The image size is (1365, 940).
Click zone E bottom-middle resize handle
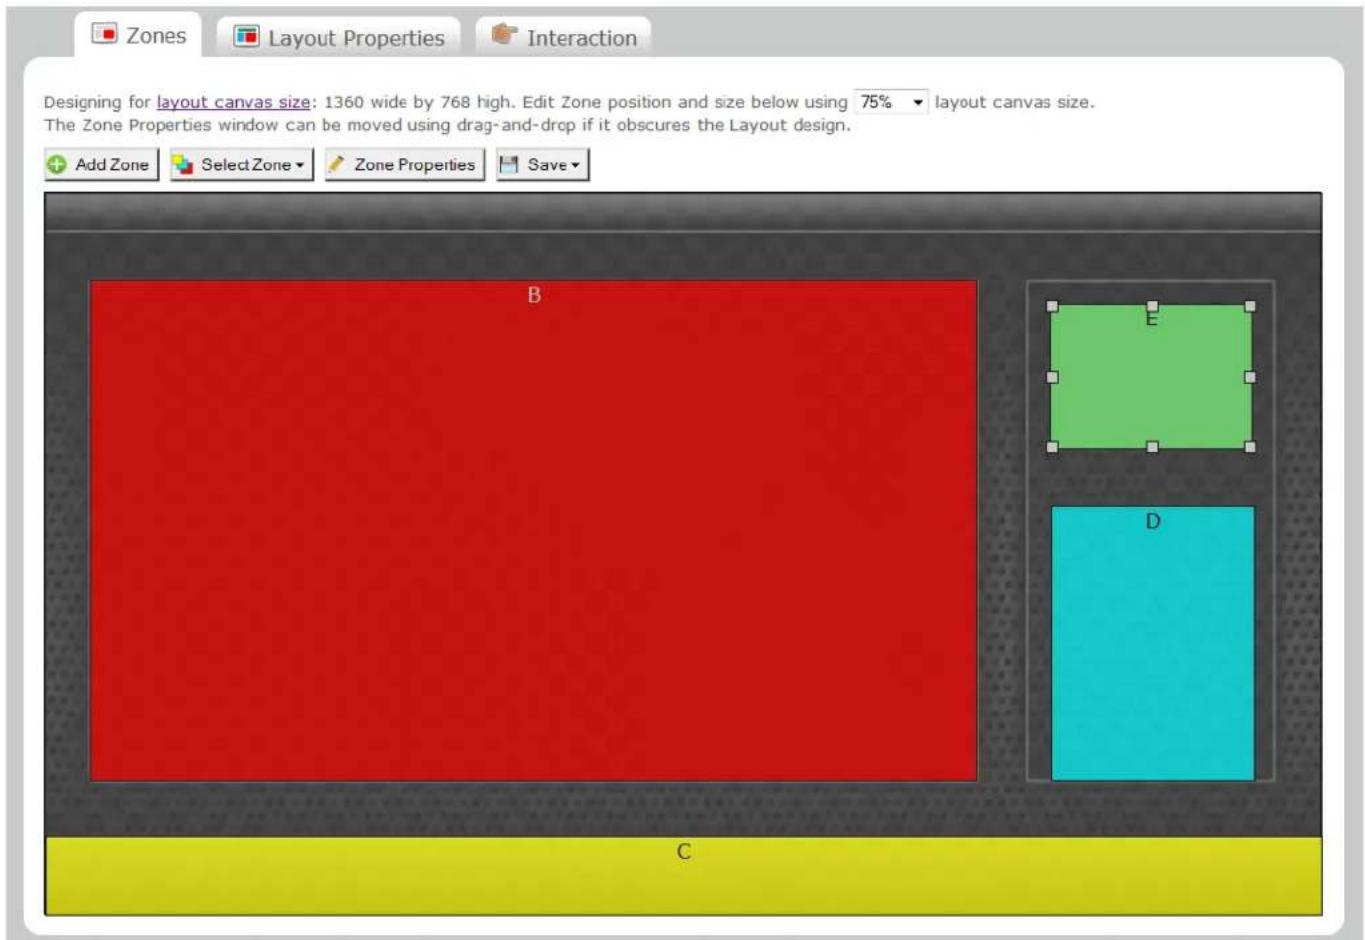pyautogui.click(x=1152, y=447)
